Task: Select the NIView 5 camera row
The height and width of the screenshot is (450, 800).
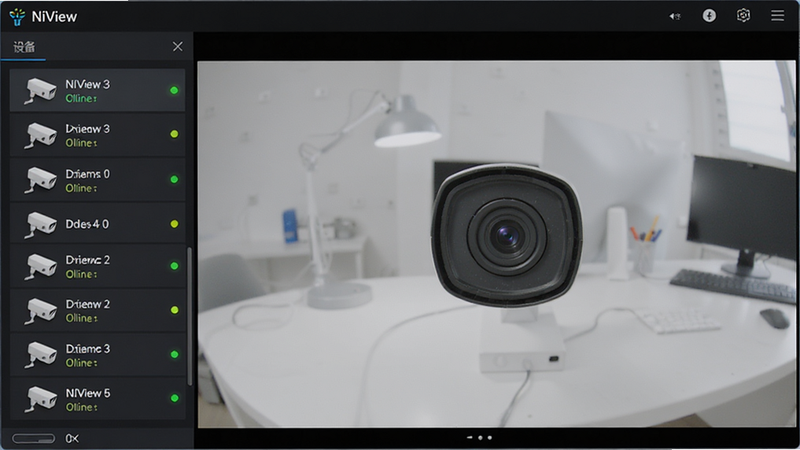Action: point(97,399)
